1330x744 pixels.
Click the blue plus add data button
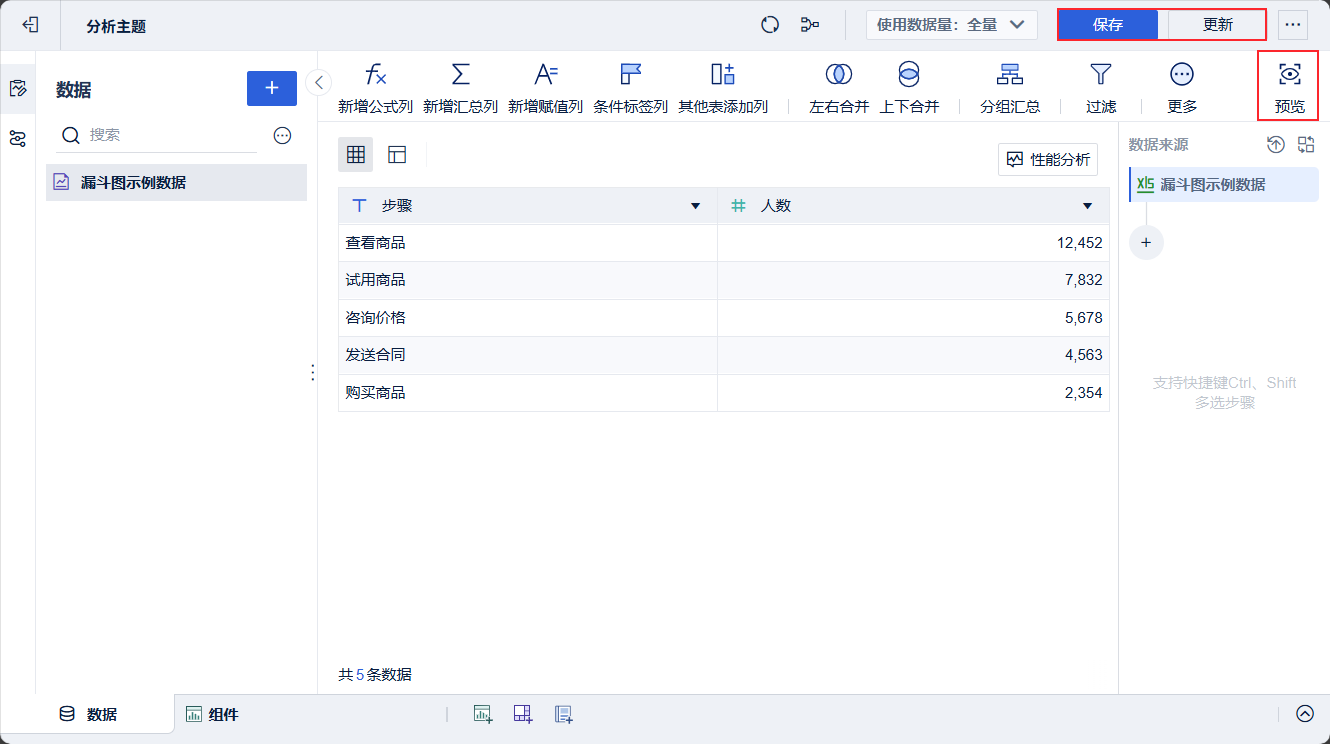coord(272,88)
